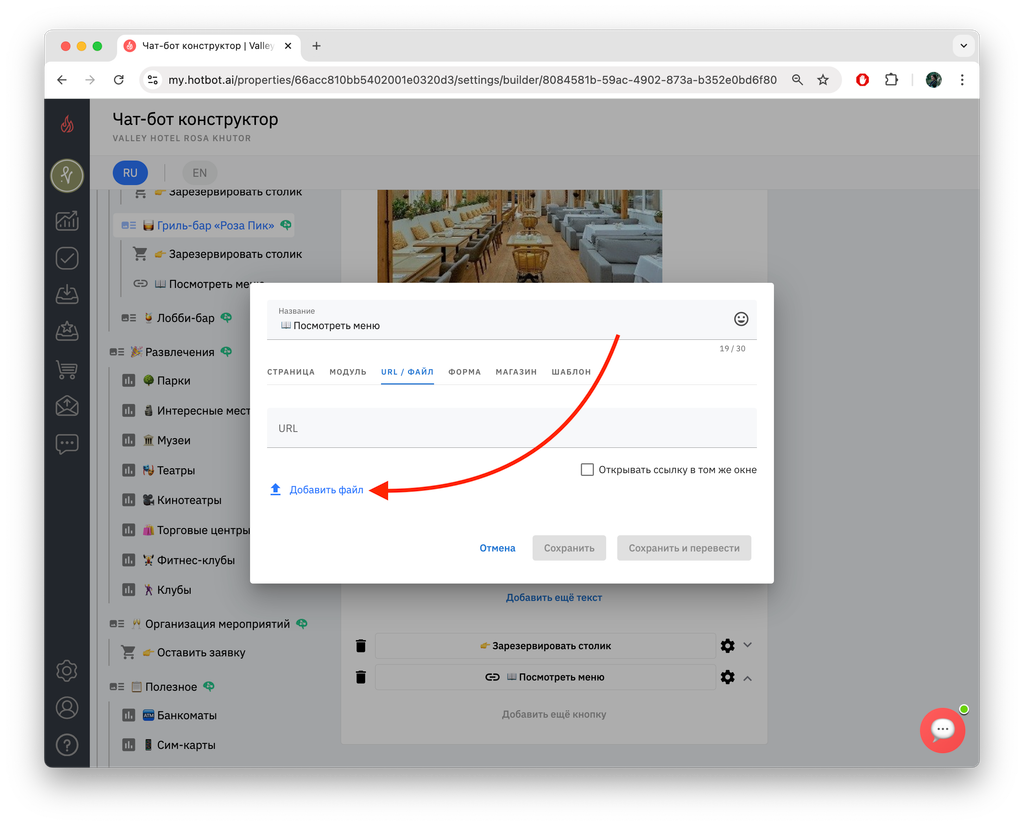The height and width of the screenshot is (826, 1024).
Task: Select Кинотеатры in the tree
Action: pyautogui.click(x=189, y=500)
